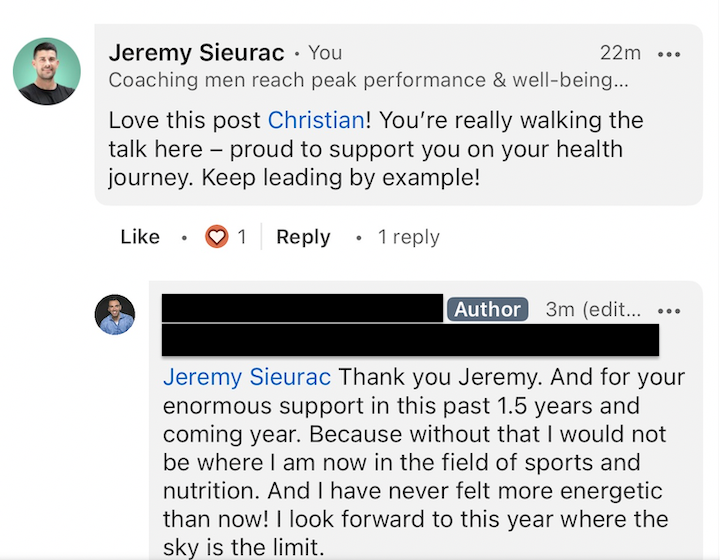Open the Author reply's three-dot options menu

click(669, 310)
